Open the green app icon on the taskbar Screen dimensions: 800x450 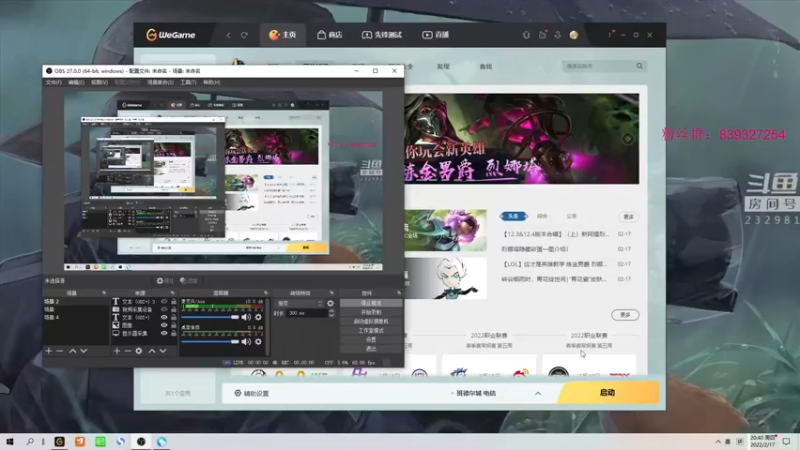pyautogui.click(x=101, y=441)
